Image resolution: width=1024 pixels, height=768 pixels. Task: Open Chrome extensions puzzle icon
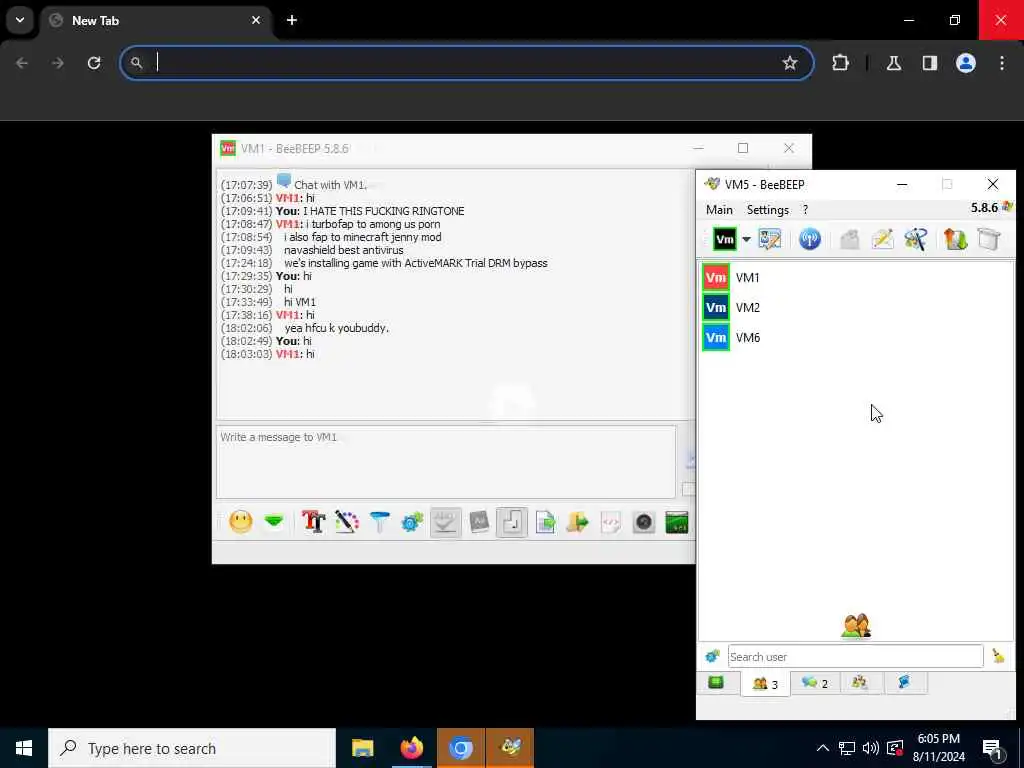point(840,63)
